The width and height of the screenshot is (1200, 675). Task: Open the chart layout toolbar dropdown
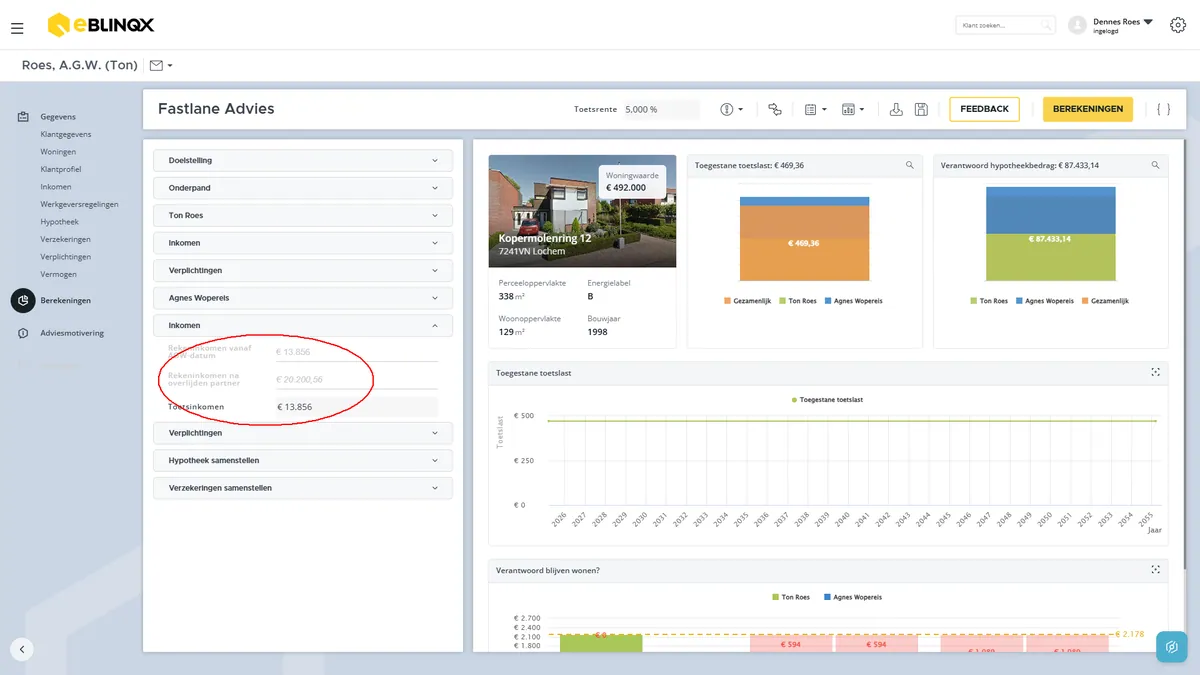point(853,109)
